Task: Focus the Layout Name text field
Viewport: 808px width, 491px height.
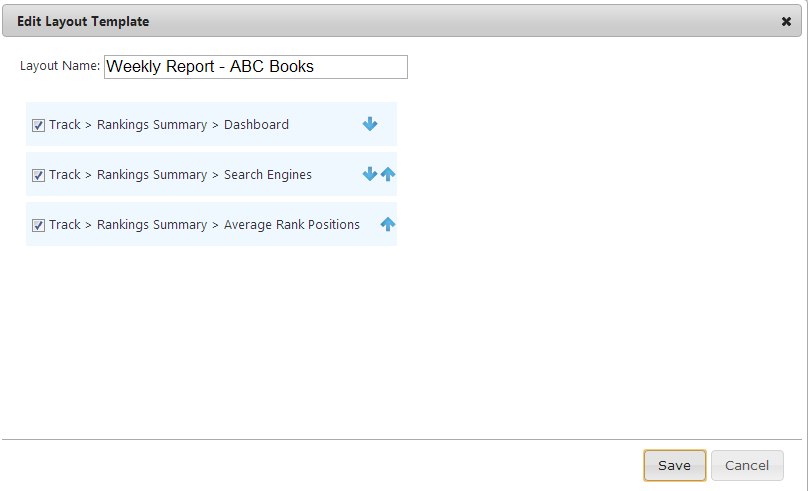Action: 255,67
